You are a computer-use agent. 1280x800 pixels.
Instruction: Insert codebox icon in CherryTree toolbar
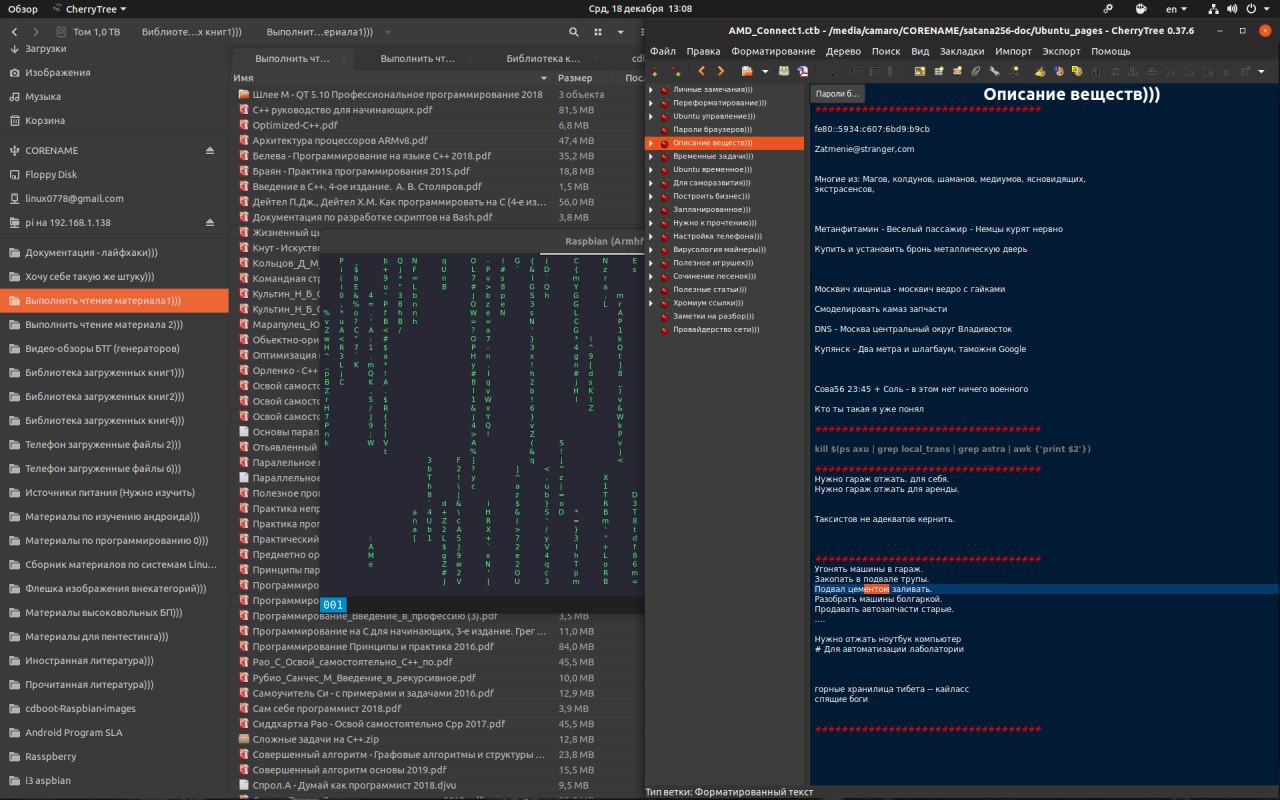957,71
